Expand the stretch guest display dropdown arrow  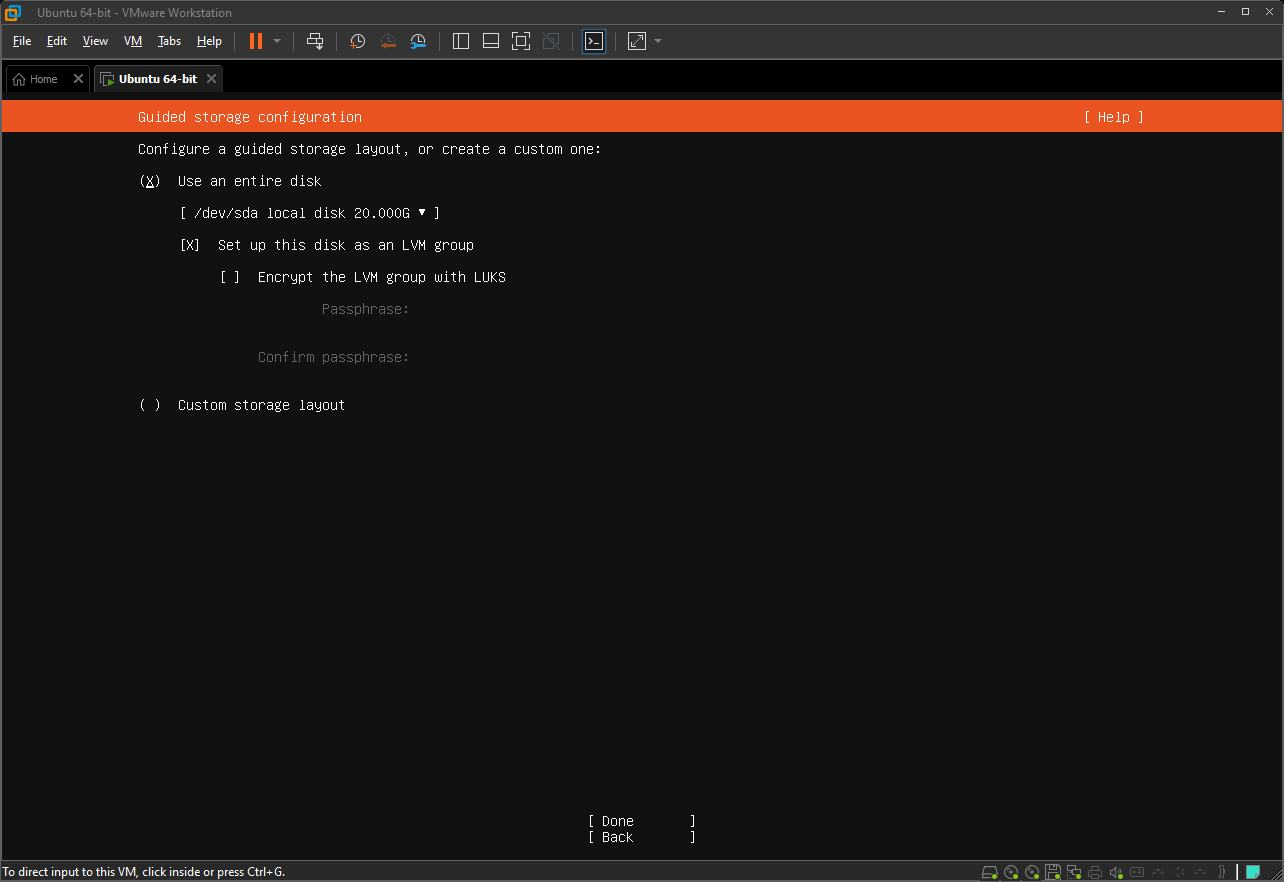pyautogui.click(x=658, y=41)
